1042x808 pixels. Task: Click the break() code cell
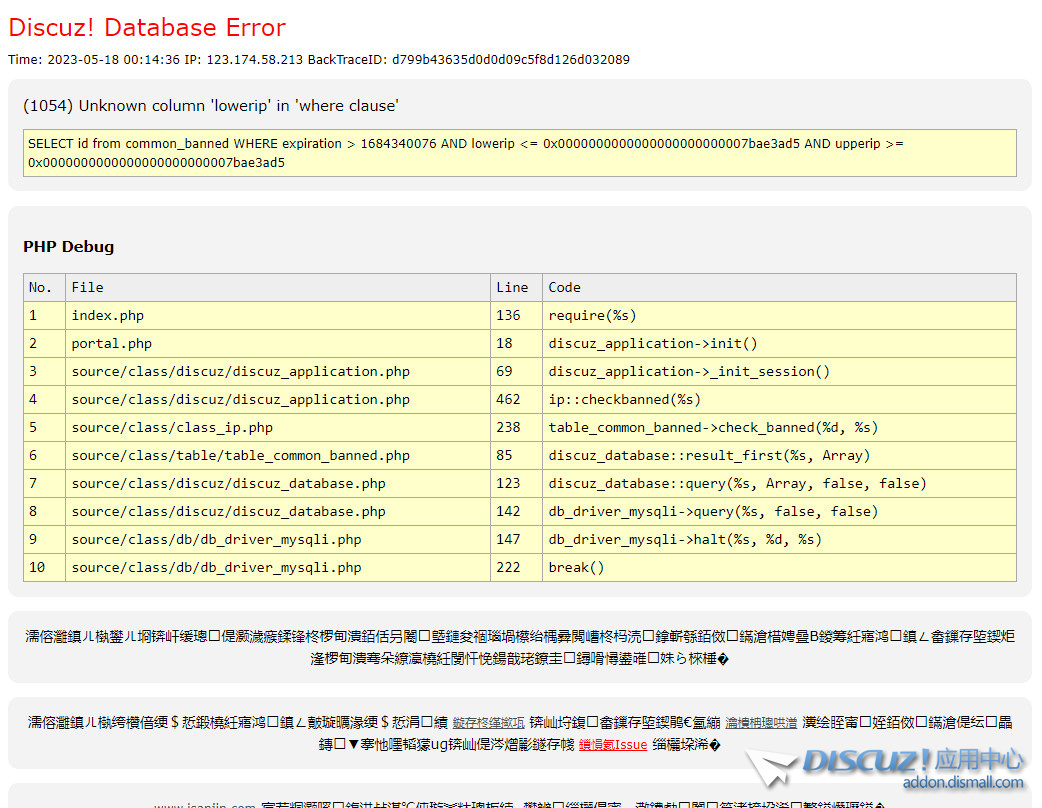576,568
